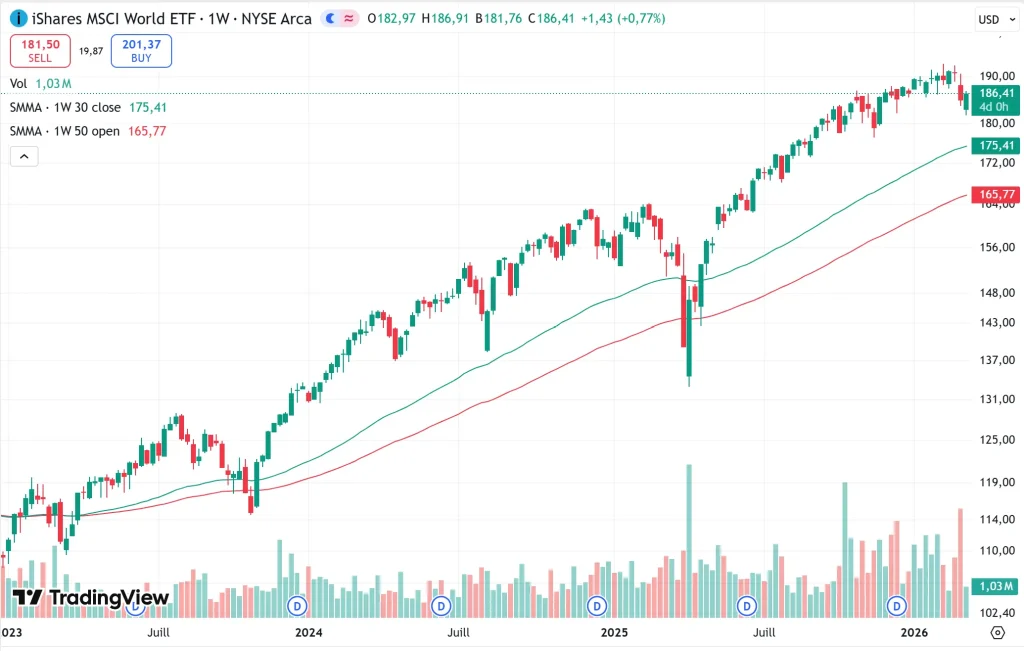The height and width of the screenshot is (651, 1024).
Task: Click the D dividend marker under 2025
Action: (x=596, y=605)
